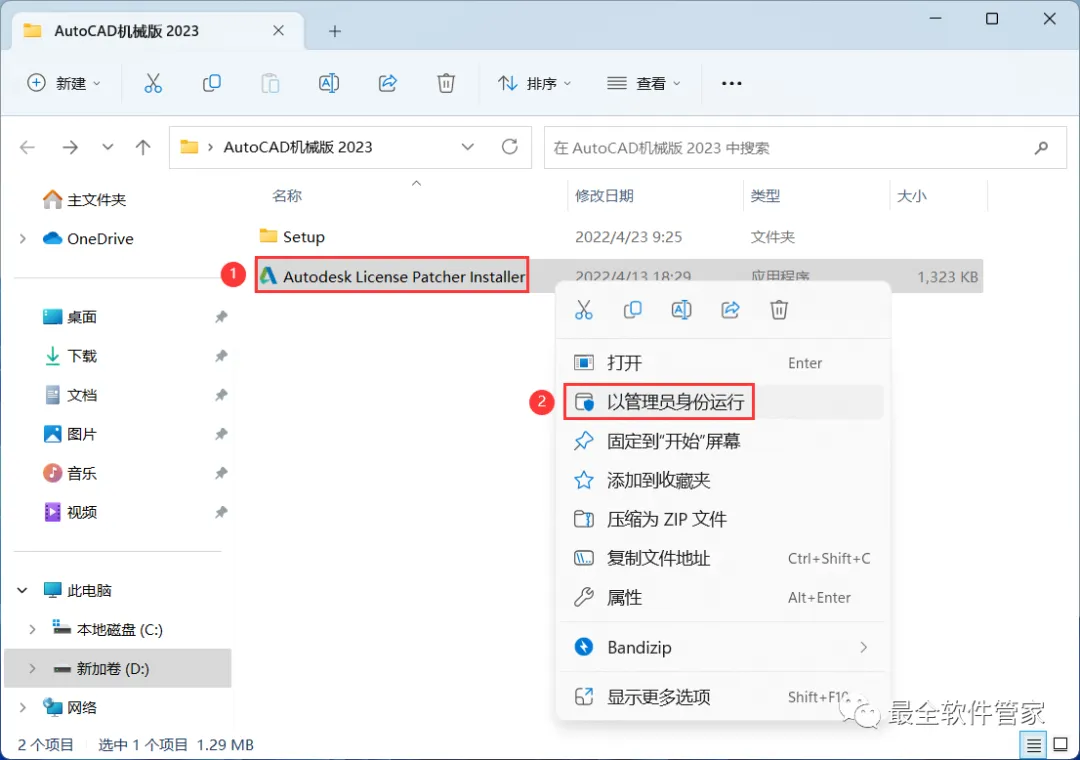Click the Delete icon in the context menu
The width and height of the screenshot is (1080, 760).
coord(779,310)
